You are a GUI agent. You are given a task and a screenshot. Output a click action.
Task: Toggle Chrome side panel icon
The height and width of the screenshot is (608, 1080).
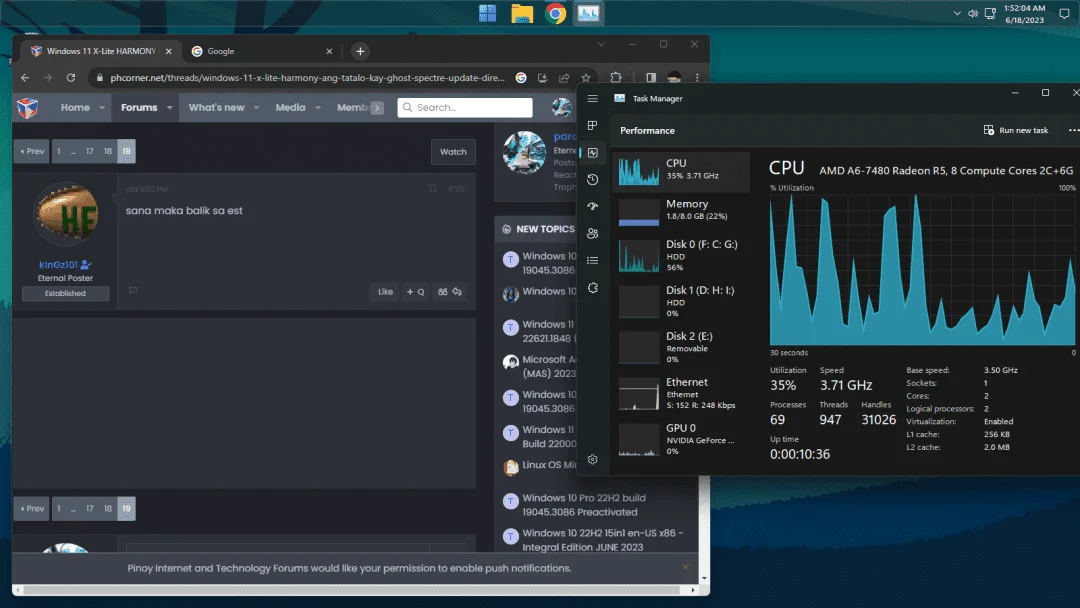(651, 78)
